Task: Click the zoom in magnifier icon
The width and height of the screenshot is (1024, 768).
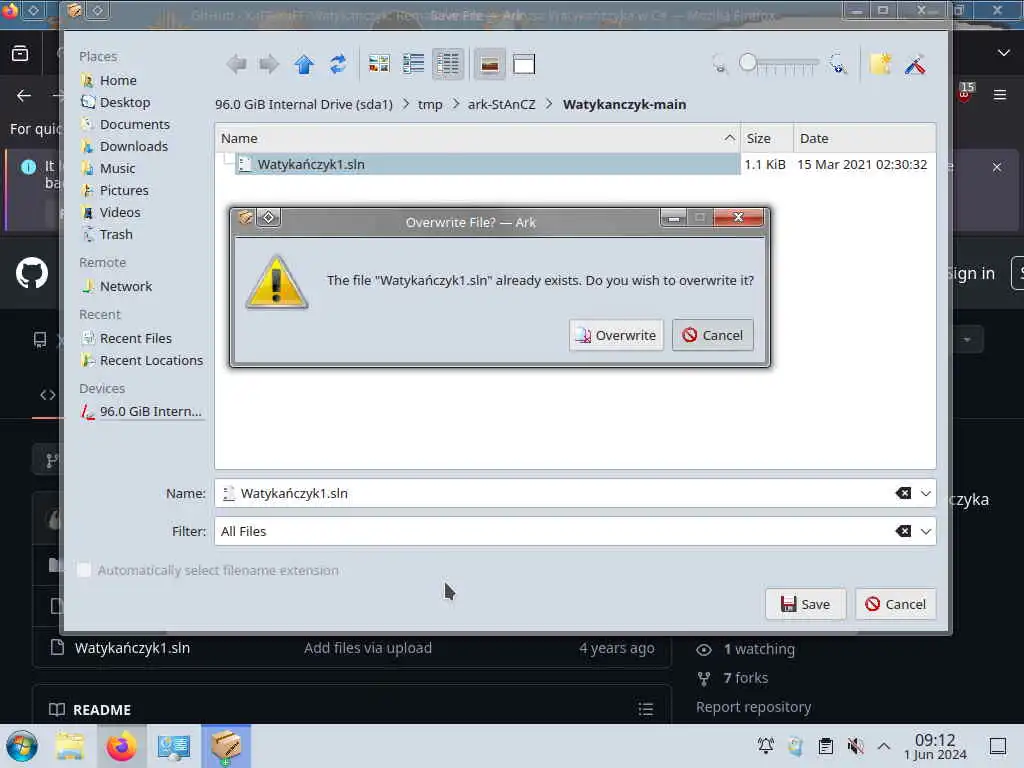Action: coord(838,65)
